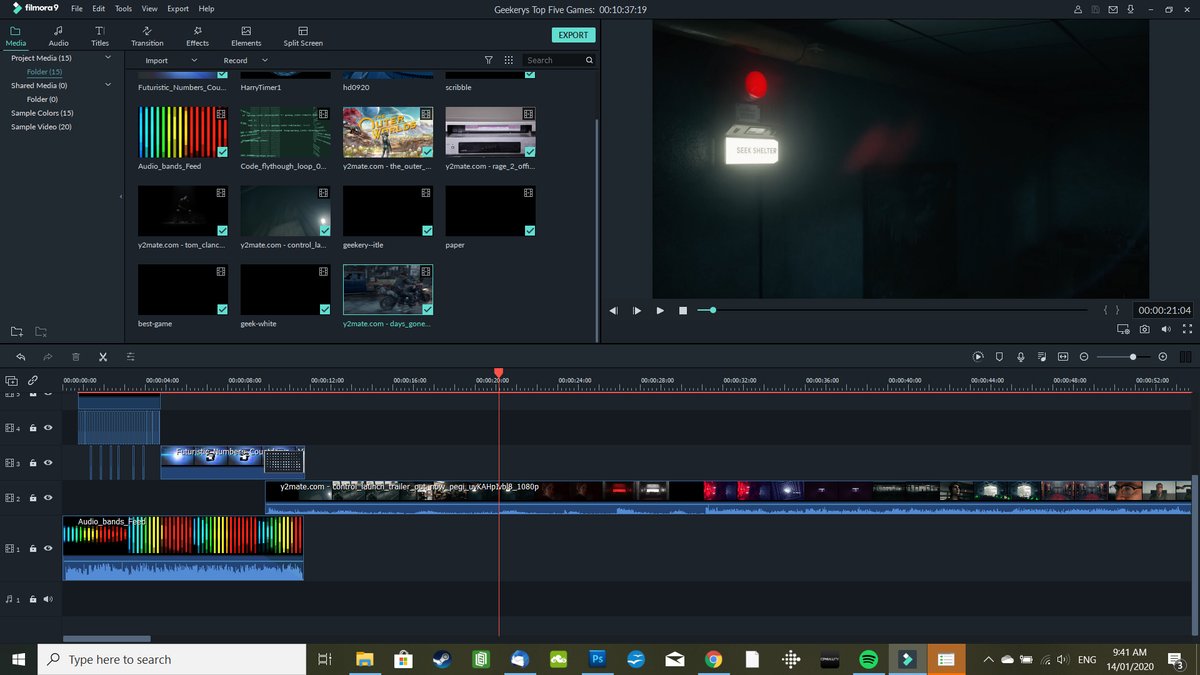Image resolution: width=1200 pixels, height=675 pixels.
Task: Switch media grid view icon
Action: 509,60
